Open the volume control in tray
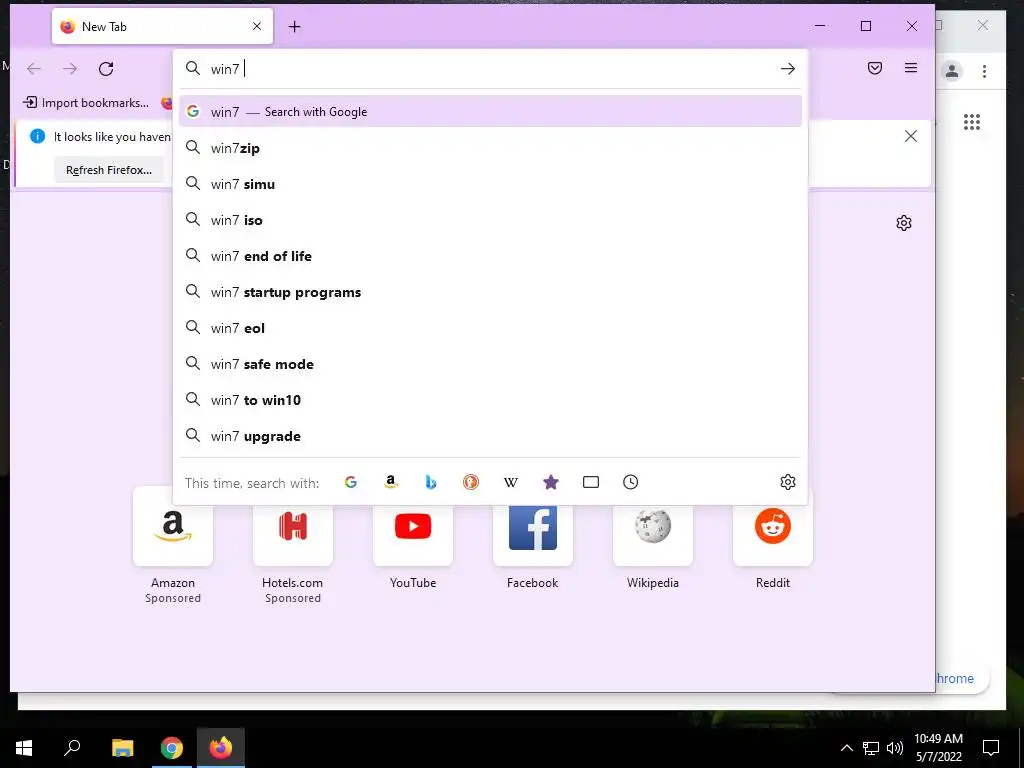 [x=895, y=748]
